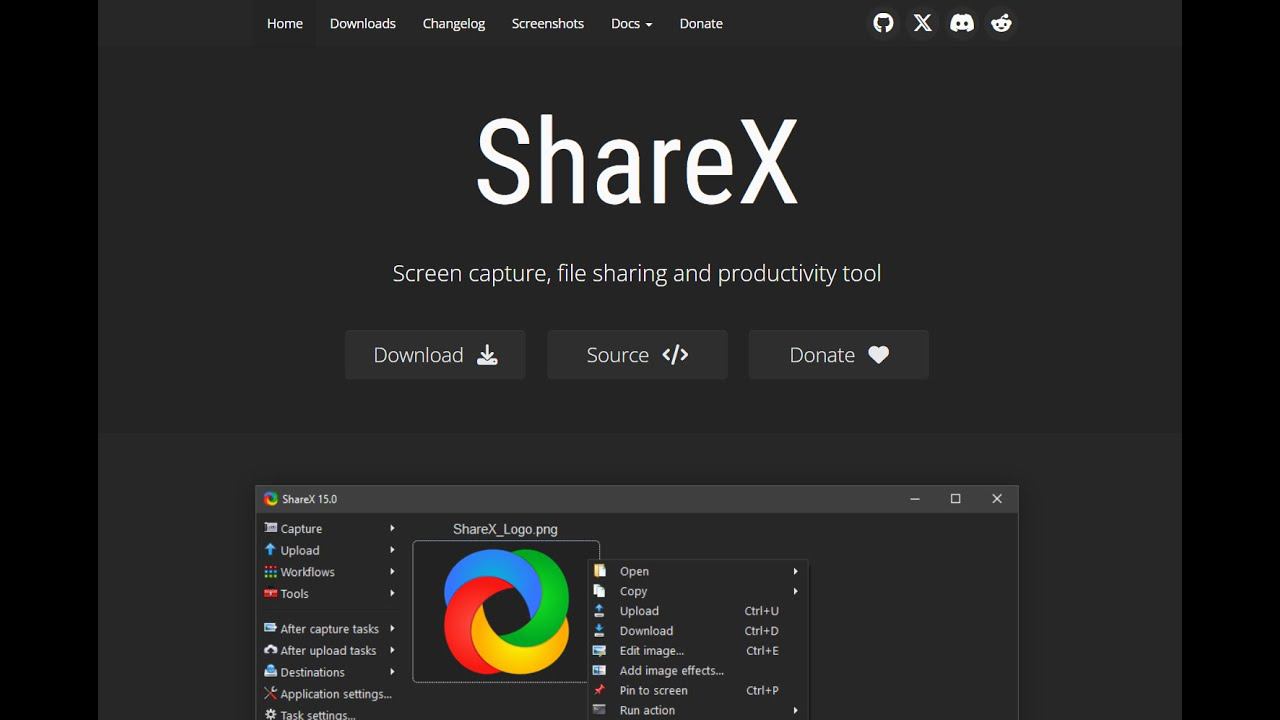Click the Add image effects icon
This screenshot has width=1280, height=720.
(x=600, y=671)
